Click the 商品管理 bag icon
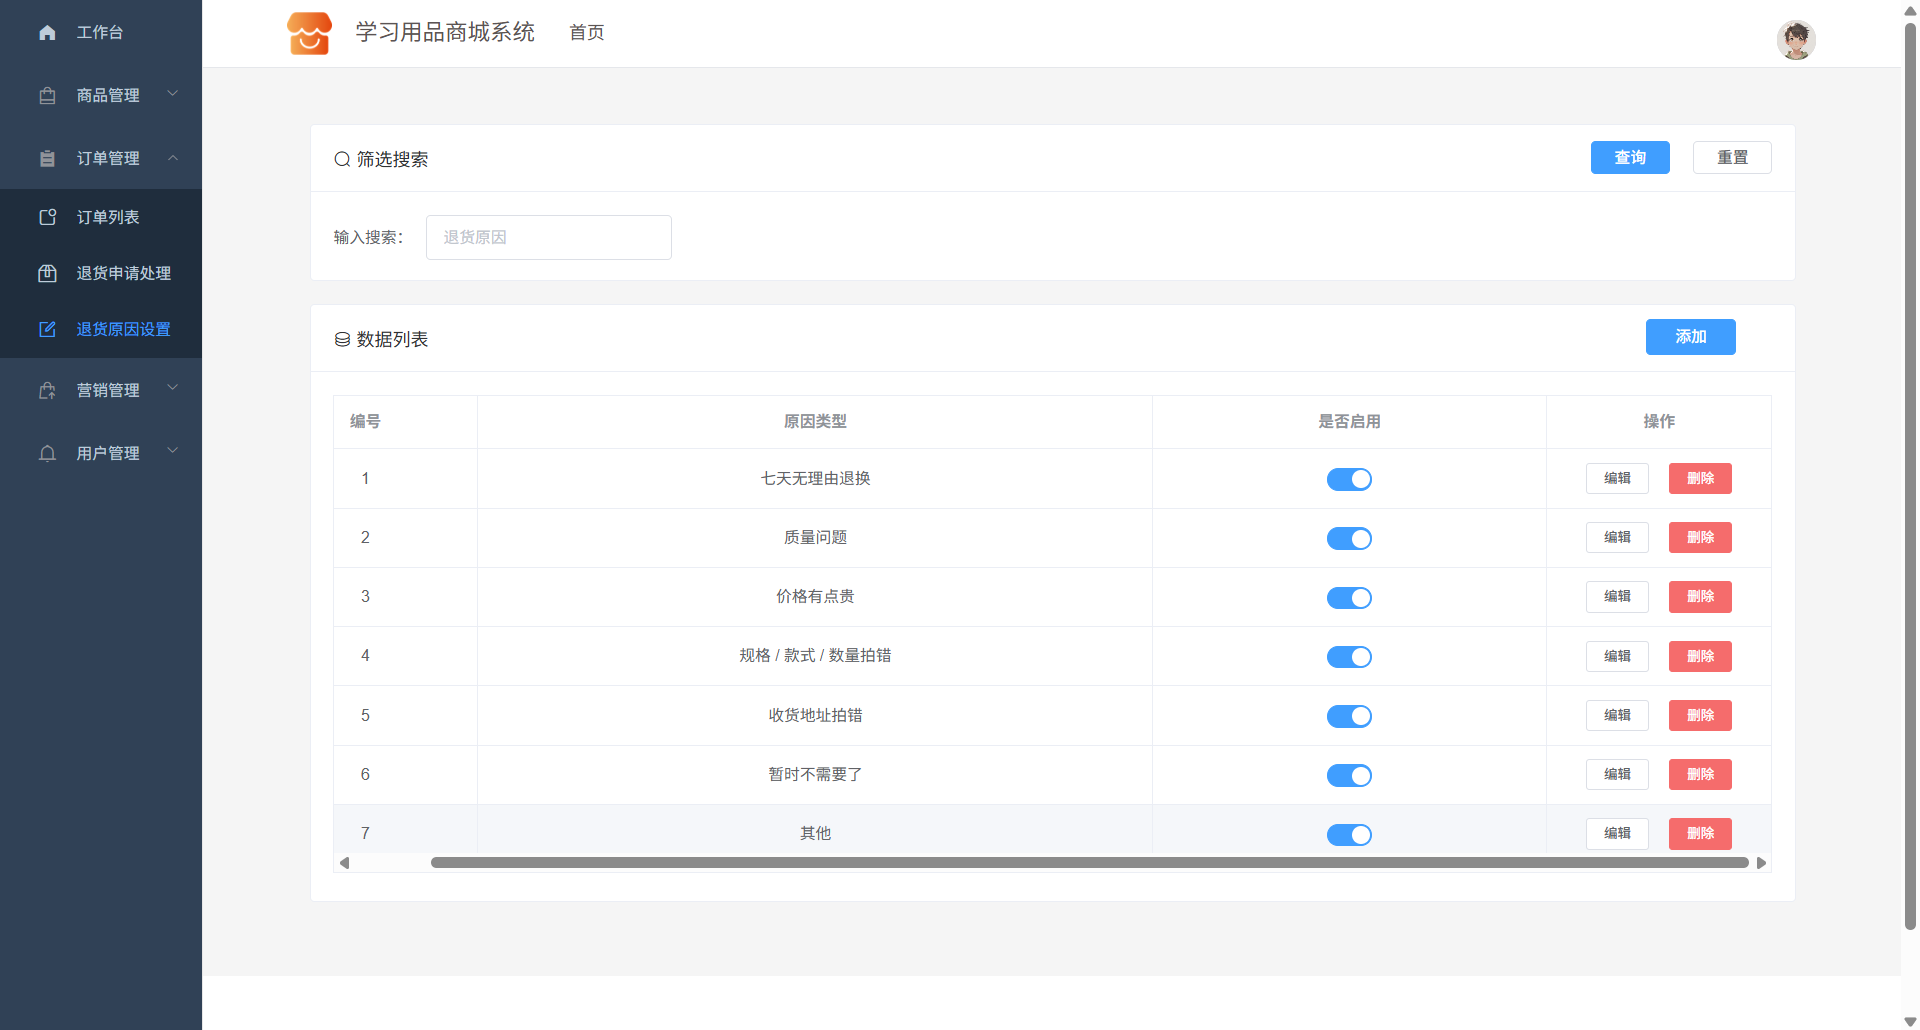The width and height of the screenshot is (1920, 1030). click(x=47, y=96)
